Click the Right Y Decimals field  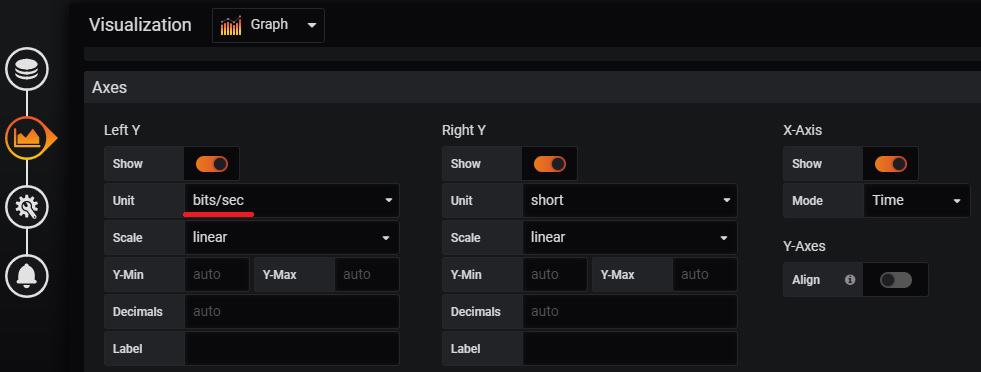(x=630, y=311)
